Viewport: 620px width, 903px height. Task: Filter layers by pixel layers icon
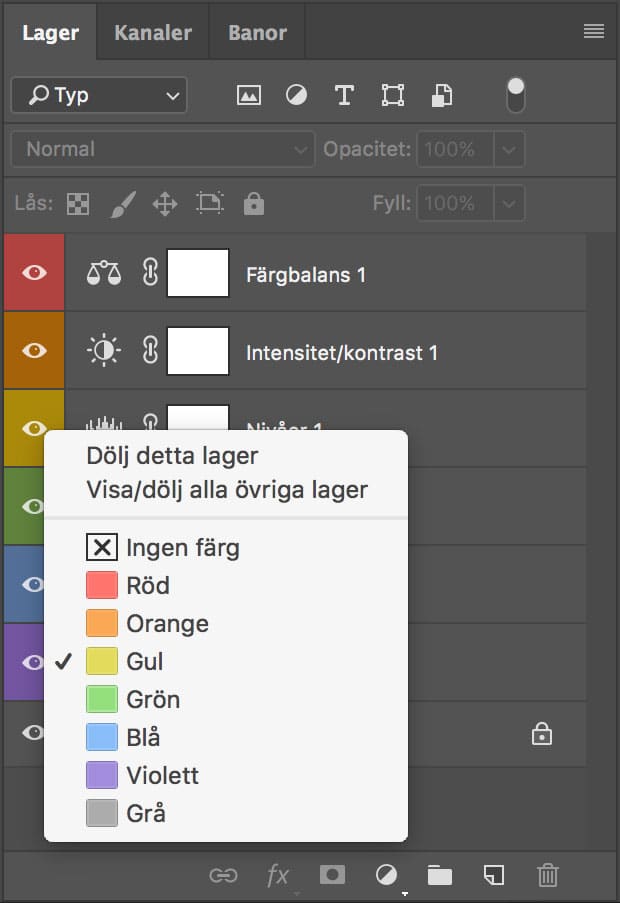[x=249, y=95]
